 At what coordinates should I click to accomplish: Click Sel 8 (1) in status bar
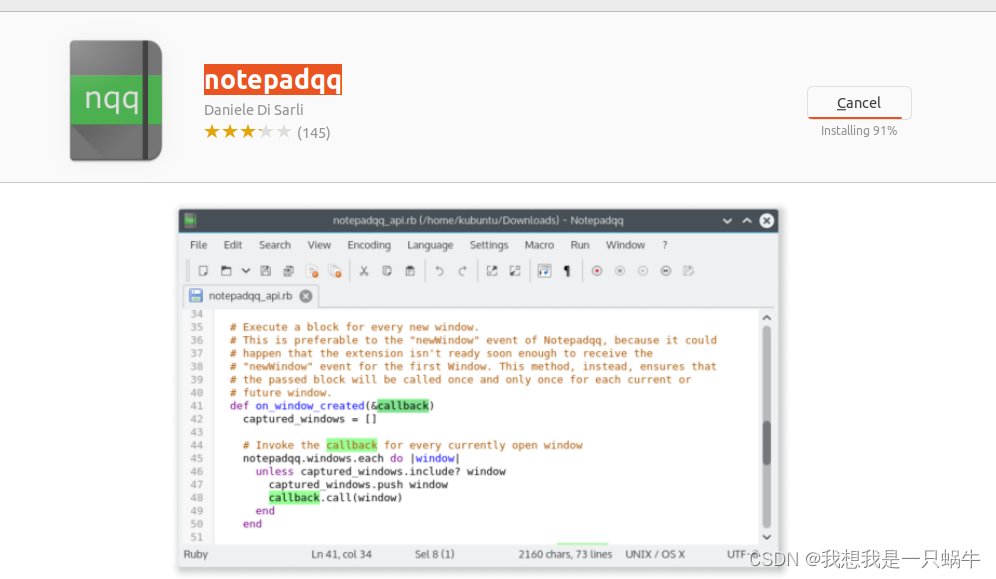[x=434, y=554]
